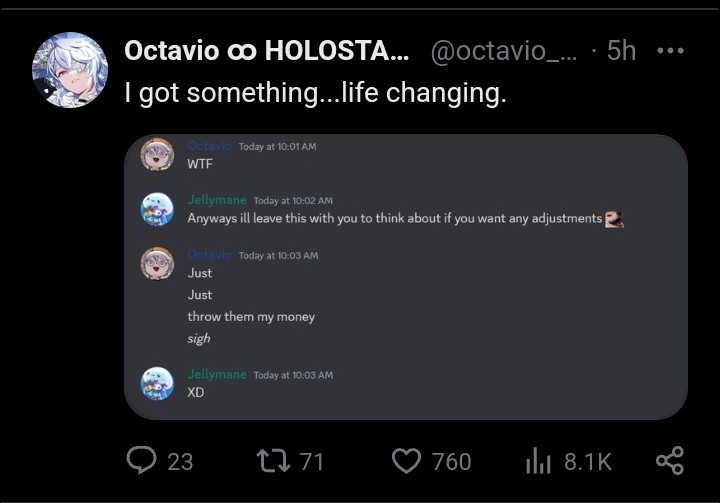Click the emoji after the adjustments message

click(615, 218)
